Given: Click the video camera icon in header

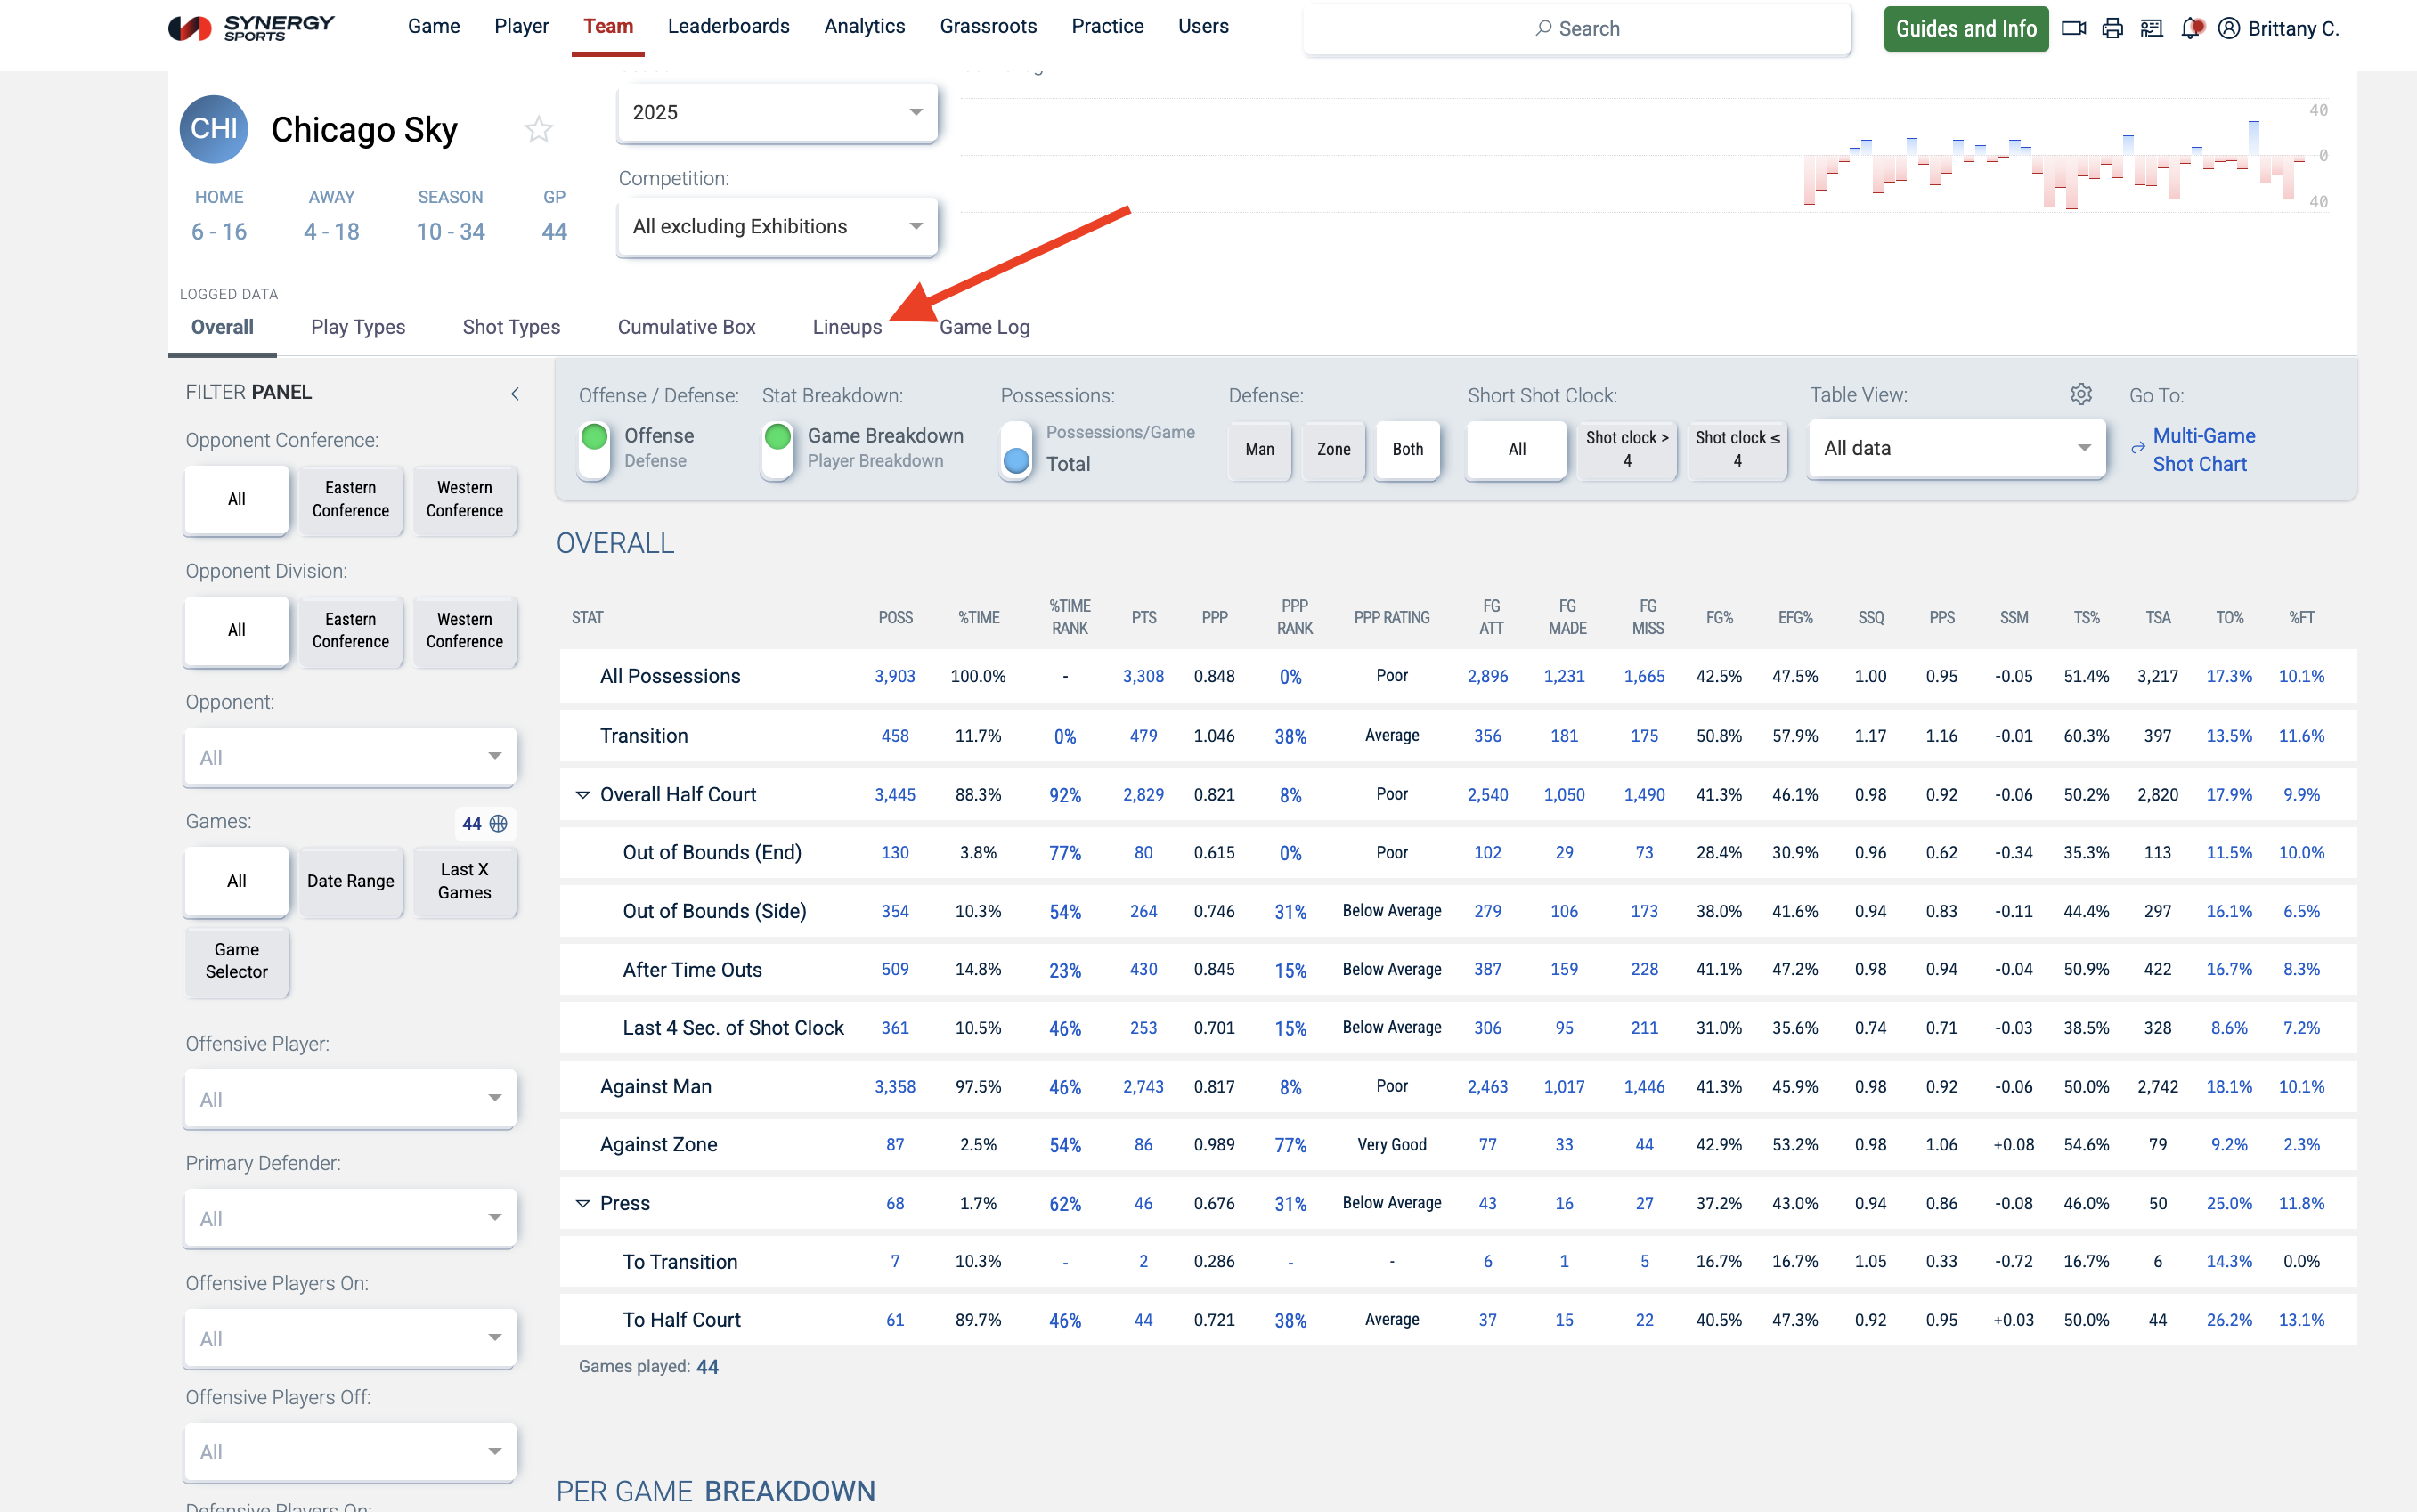Looking at the screenshot, I should pos(2073,28).
